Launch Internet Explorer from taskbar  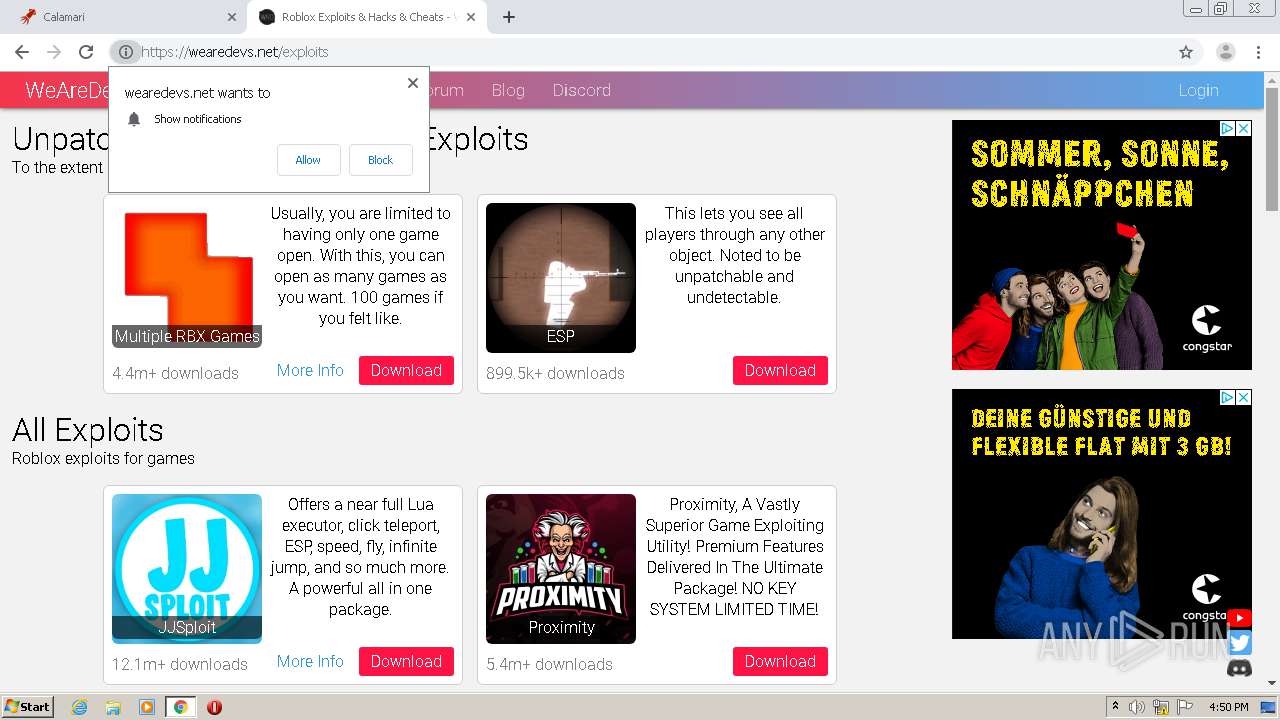coord(79,707)
